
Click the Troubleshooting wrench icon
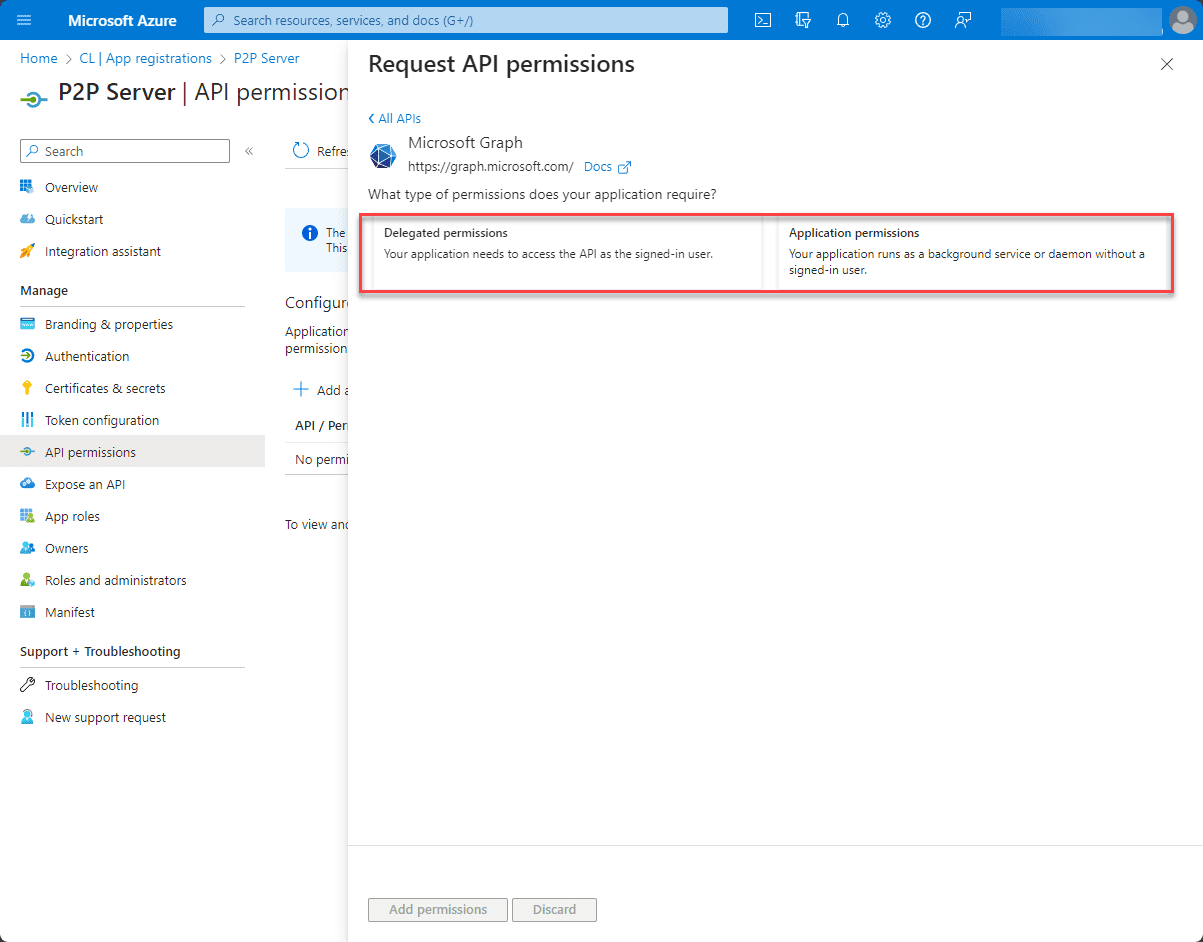27,685
